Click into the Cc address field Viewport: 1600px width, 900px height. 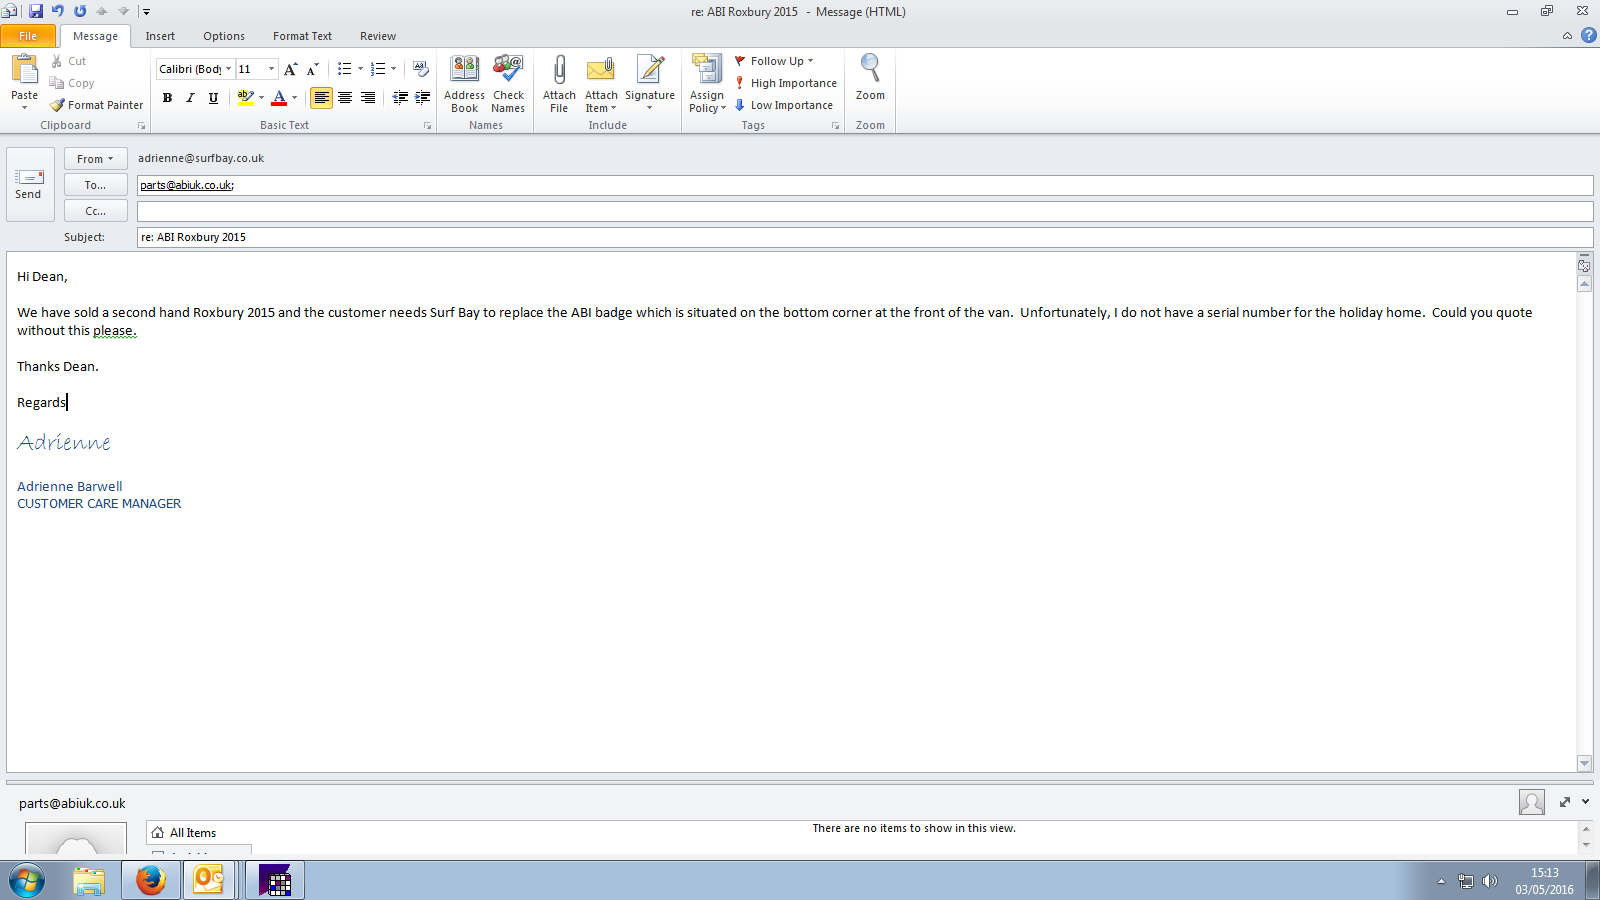tap(865, 211)
